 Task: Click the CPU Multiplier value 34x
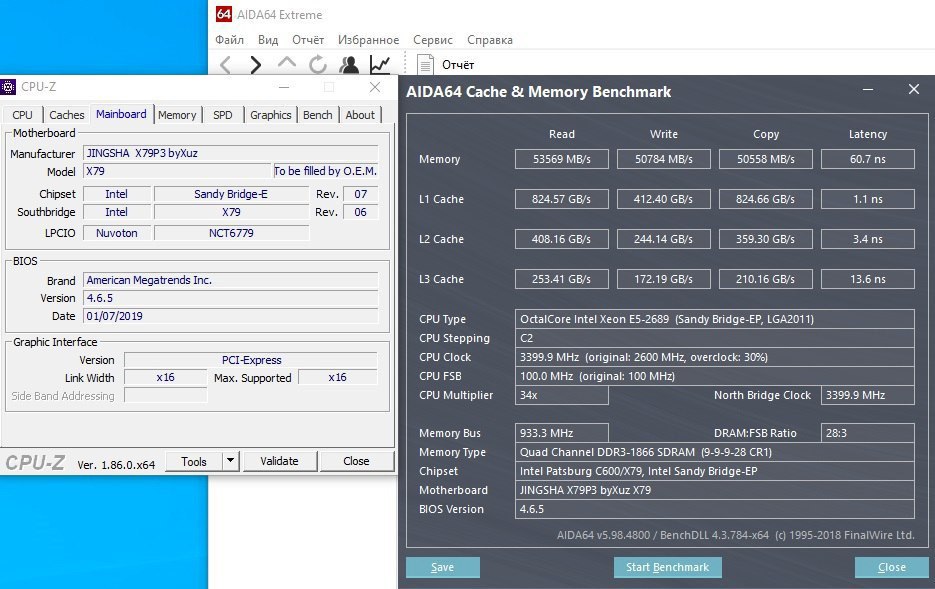point(562,395)
